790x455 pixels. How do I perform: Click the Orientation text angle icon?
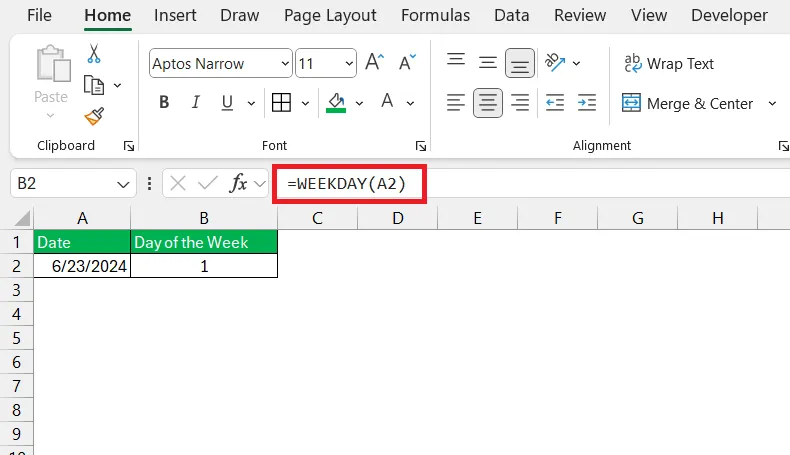pos(555,62)
